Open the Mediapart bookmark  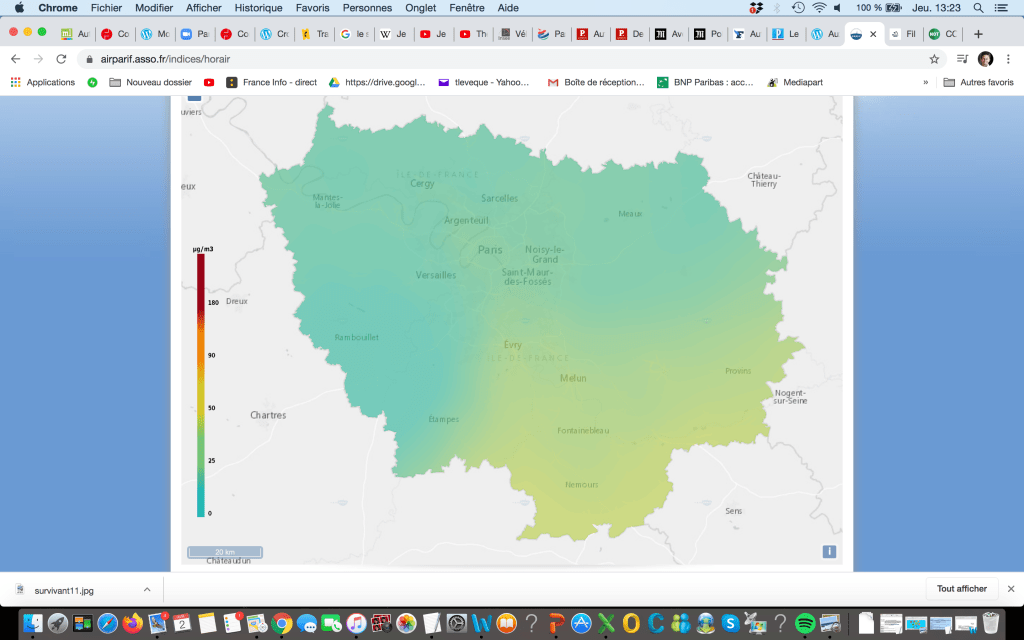(x=795, y=82)
